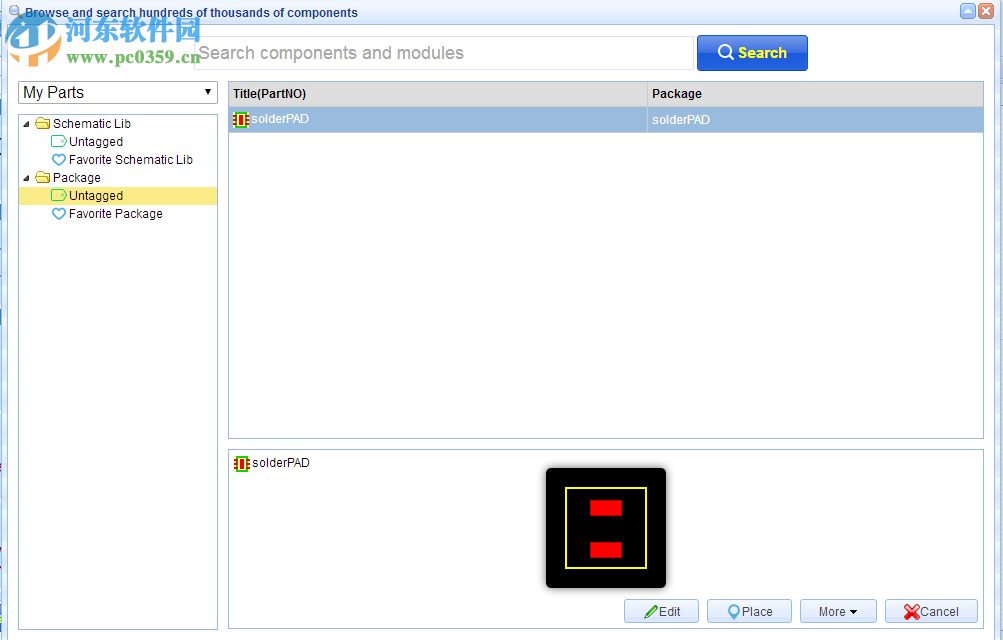
Task: Open Favorite Schematic Lib item
Action: point(130,160)
